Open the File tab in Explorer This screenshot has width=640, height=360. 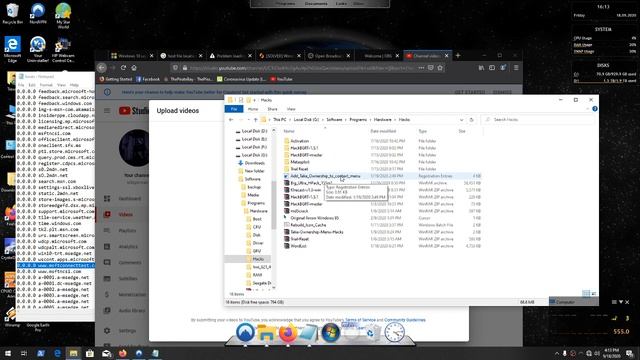(234, 109)
